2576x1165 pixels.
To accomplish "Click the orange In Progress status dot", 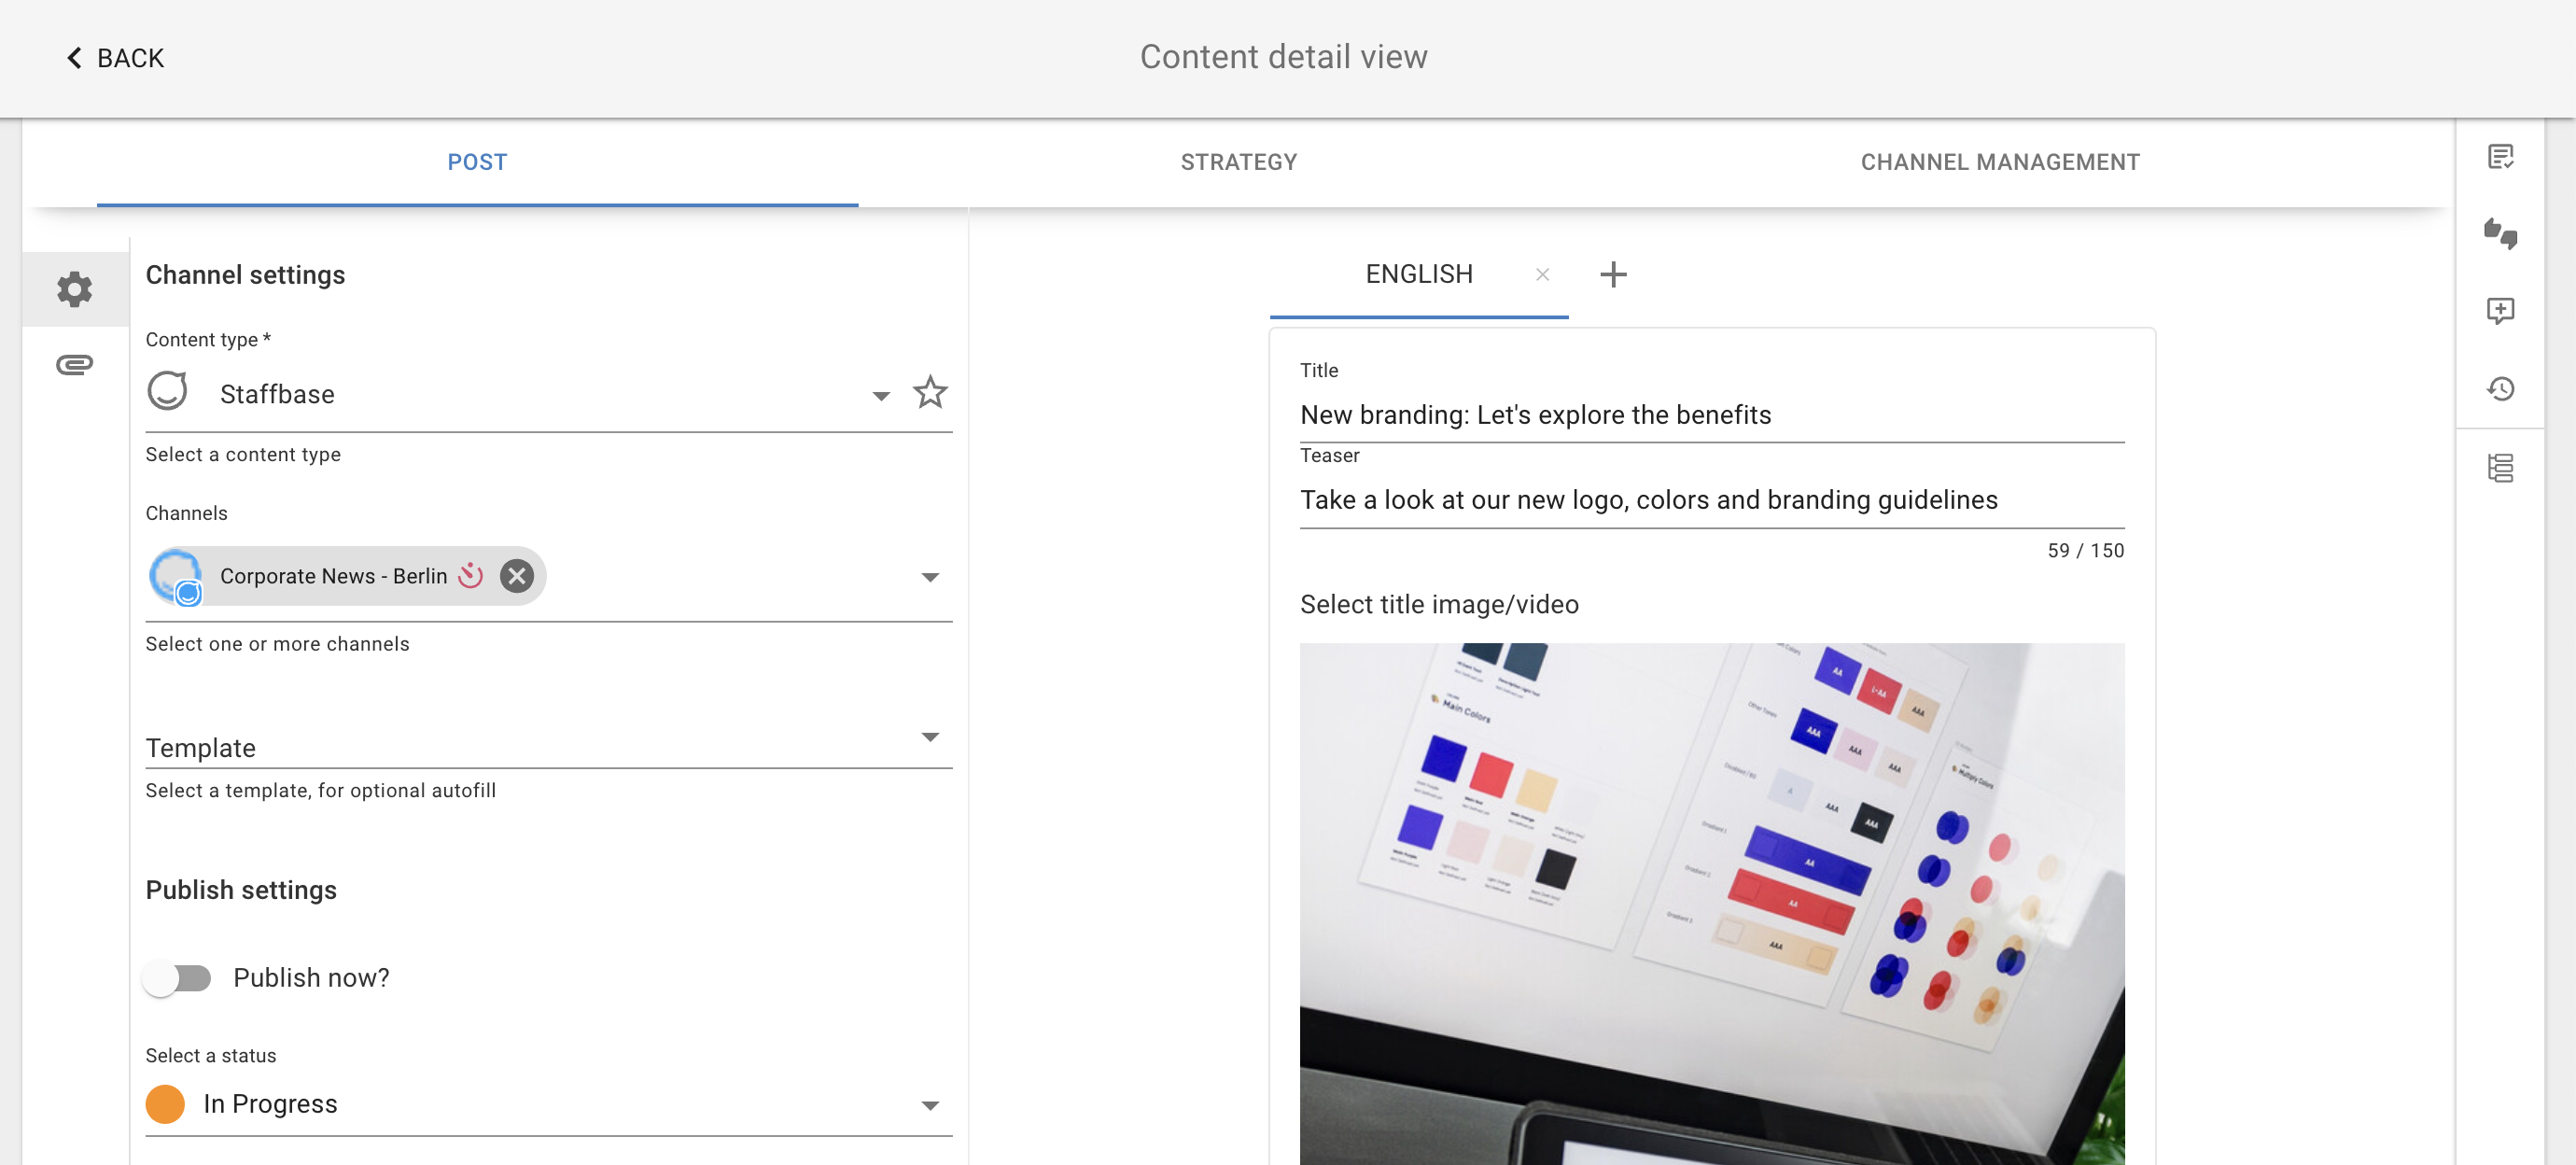I will coord(165,1104).
